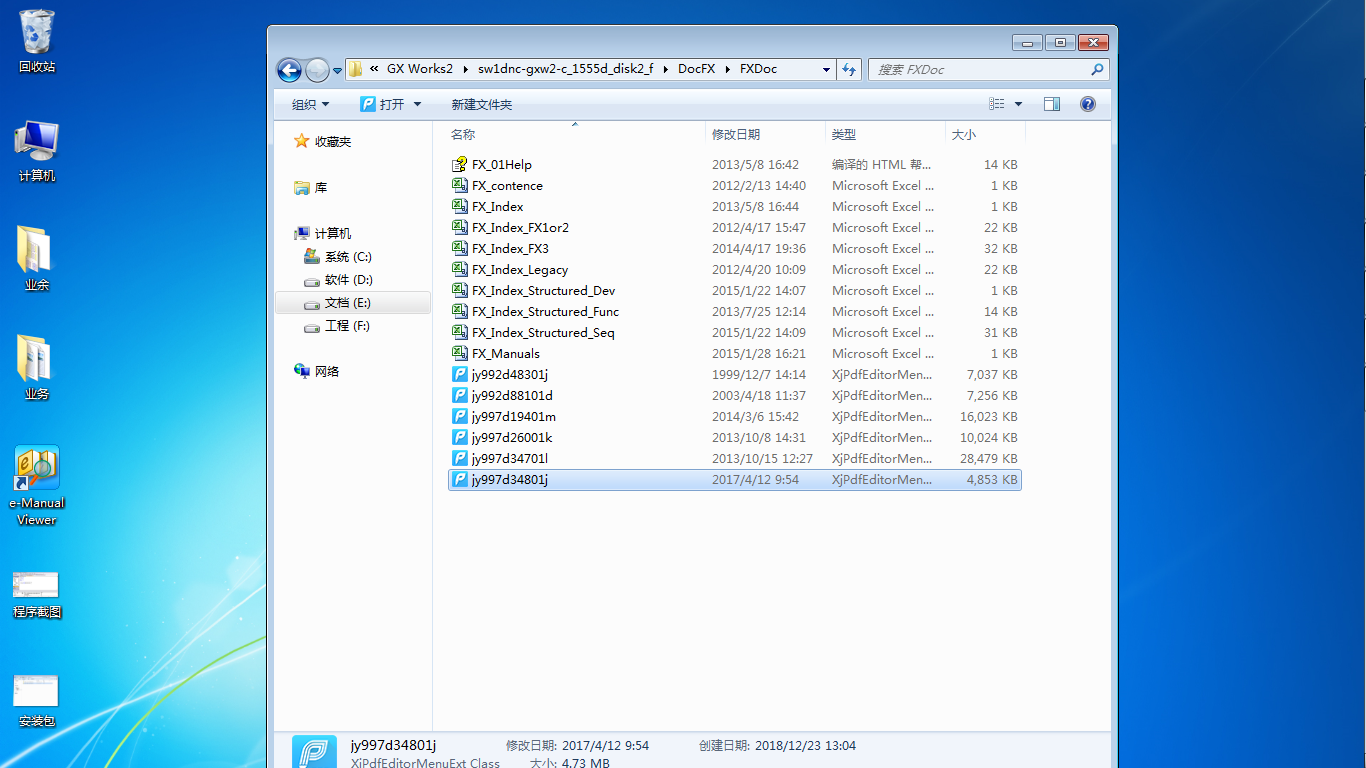The width and height of the screenshot is (1366, 768).
Task: Click the help question mark icon
Action: pos(1088,104)
